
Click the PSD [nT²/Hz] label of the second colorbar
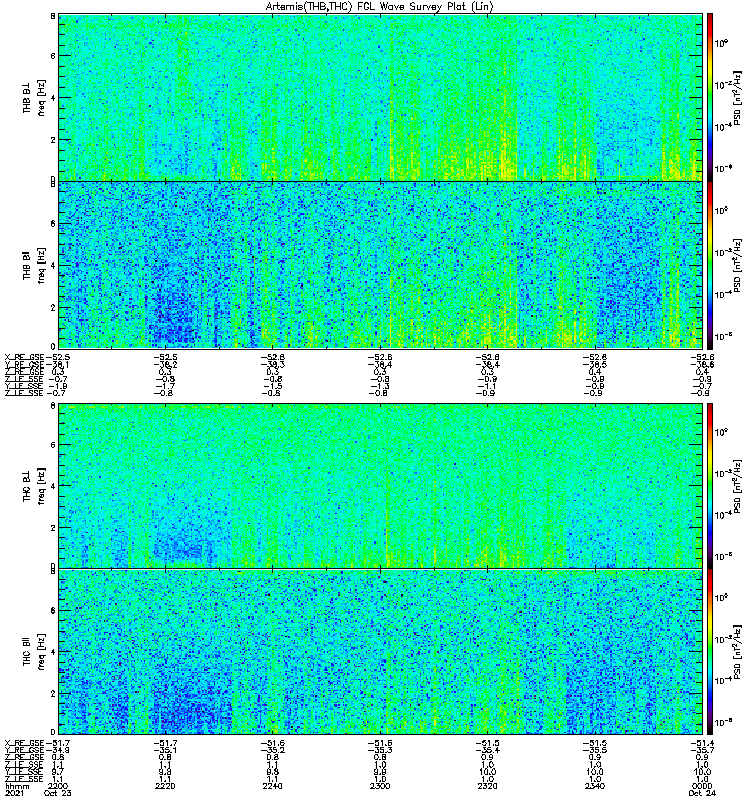point(737,265)
